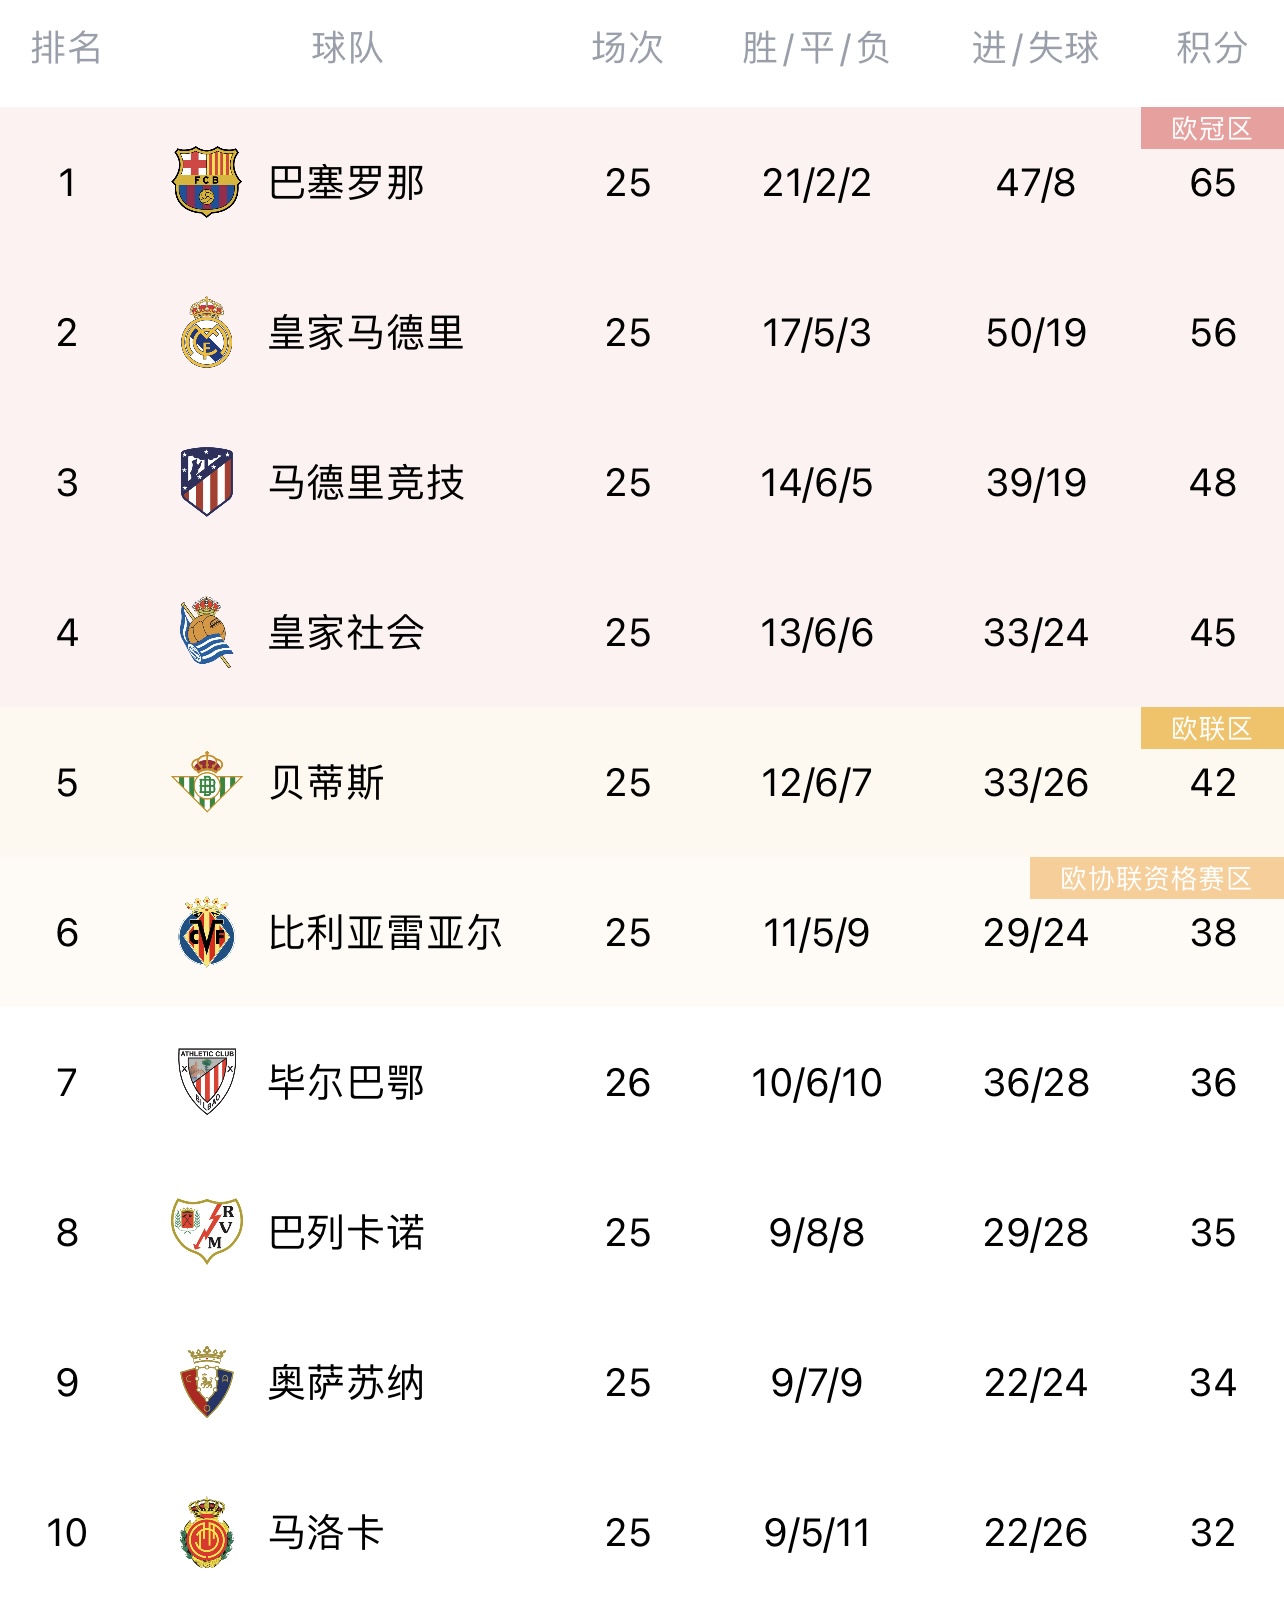
Task: Click the Mallorca club crest
Action: (206, 1532)
